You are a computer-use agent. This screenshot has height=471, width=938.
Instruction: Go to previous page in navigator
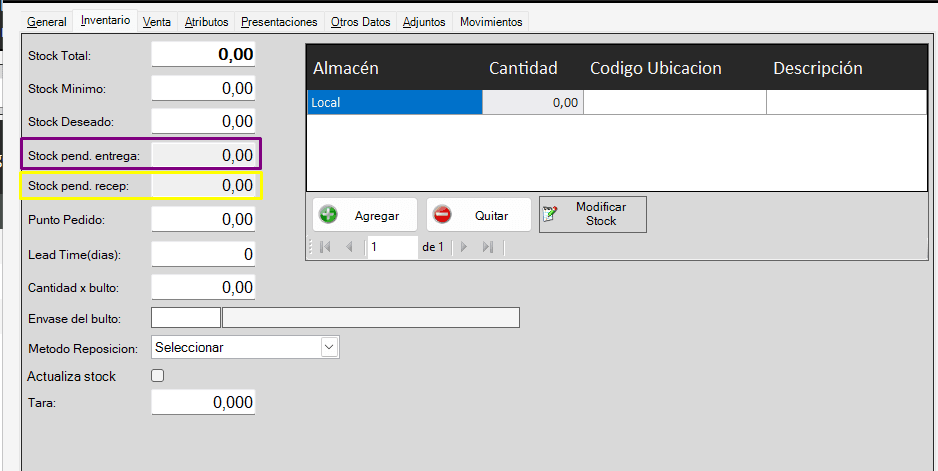coord(349,247)
